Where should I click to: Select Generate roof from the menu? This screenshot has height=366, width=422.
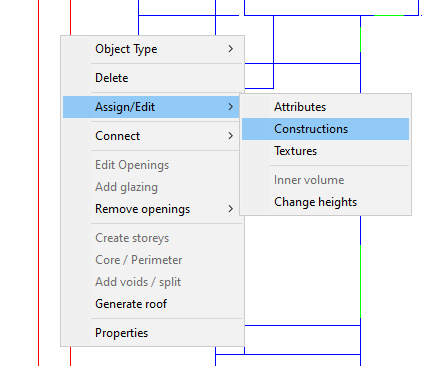coord(152,304)
